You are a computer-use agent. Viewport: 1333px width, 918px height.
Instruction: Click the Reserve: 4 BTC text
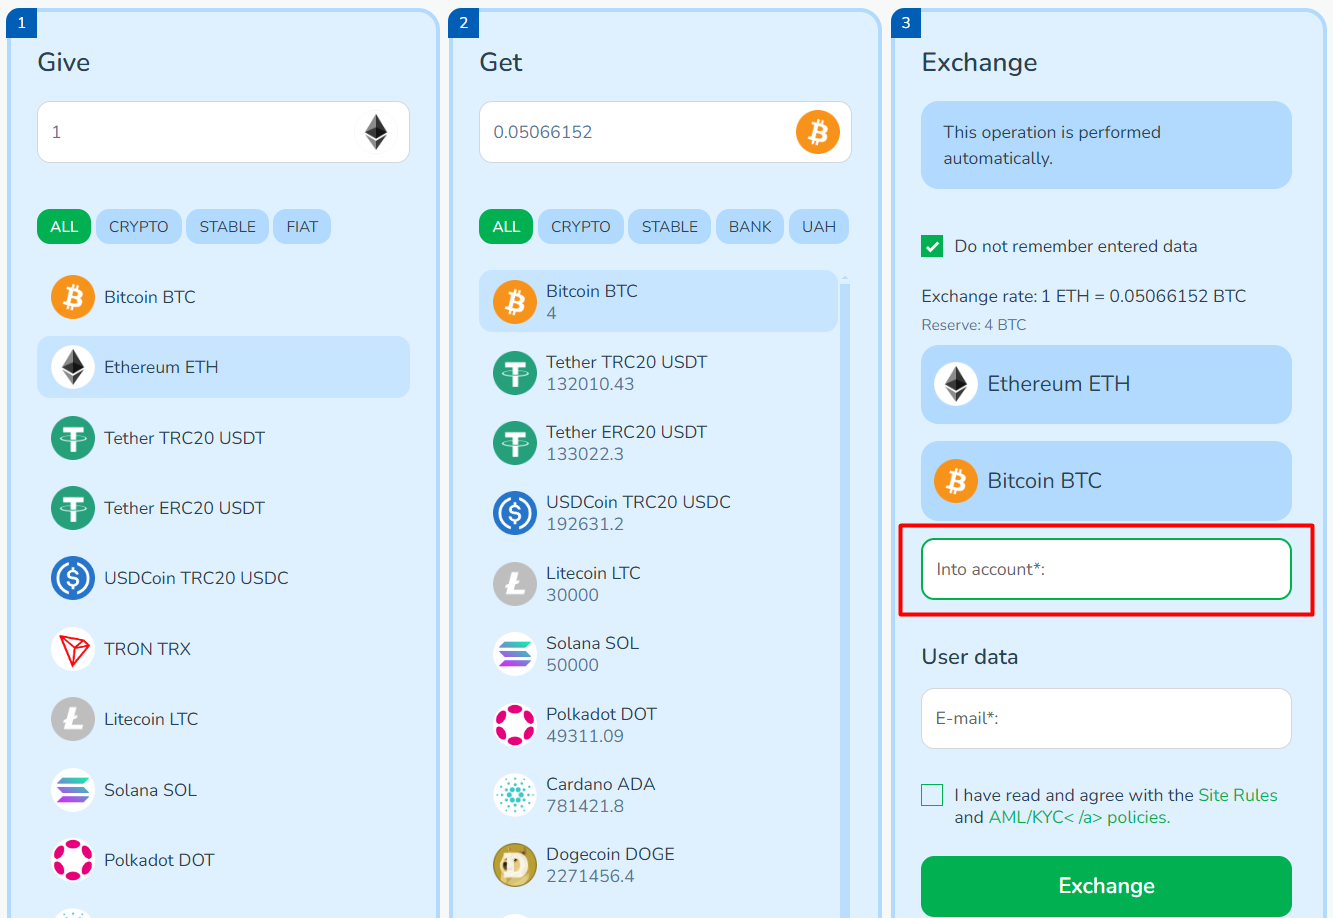(973, 325)
